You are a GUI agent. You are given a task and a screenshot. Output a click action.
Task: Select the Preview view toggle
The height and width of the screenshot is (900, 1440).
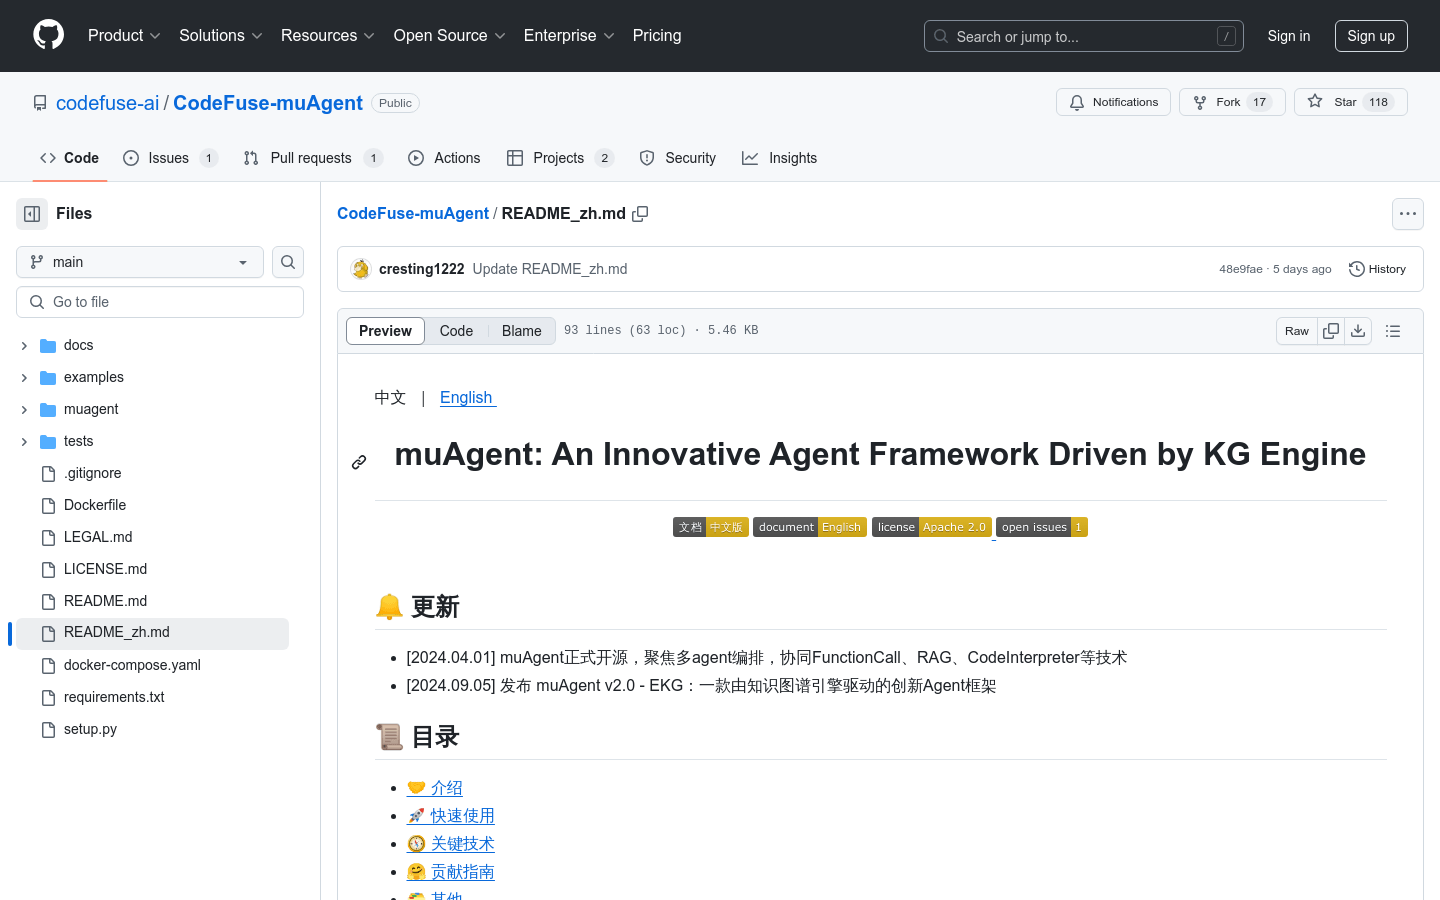coord(385,331)
